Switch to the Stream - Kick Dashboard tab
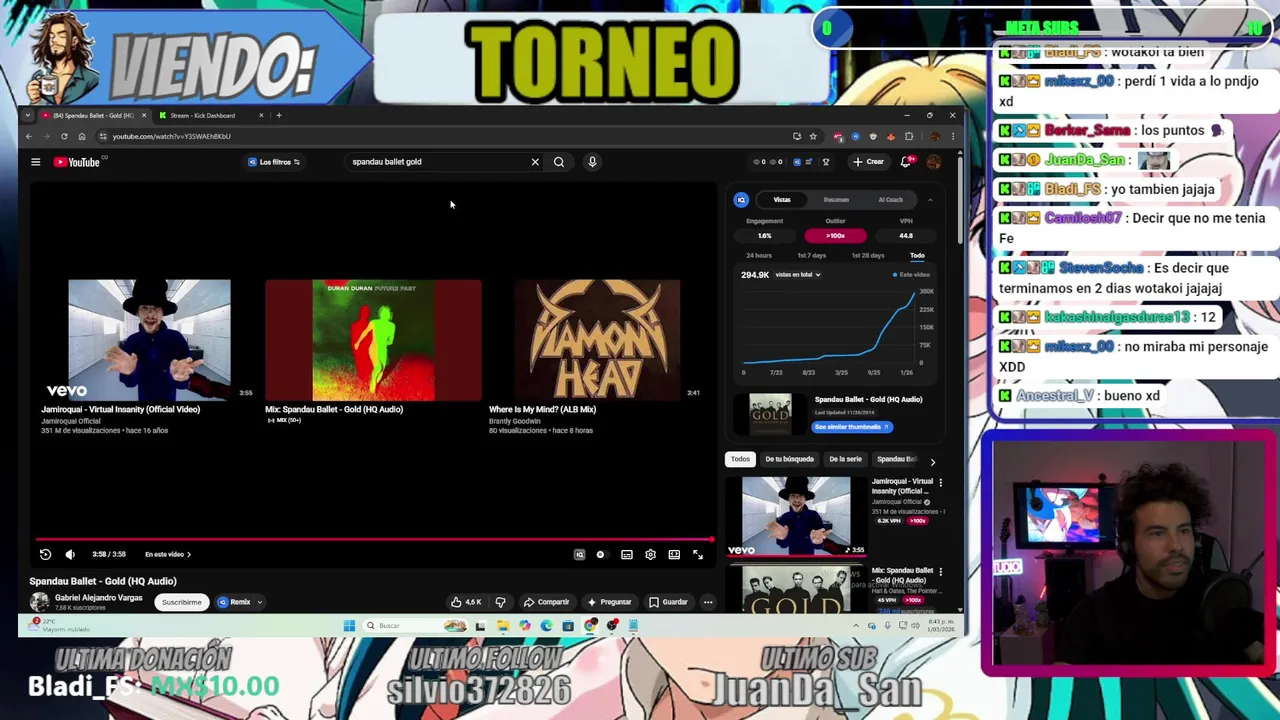Viewport: 1280px width, 720px height. [210, 115]
